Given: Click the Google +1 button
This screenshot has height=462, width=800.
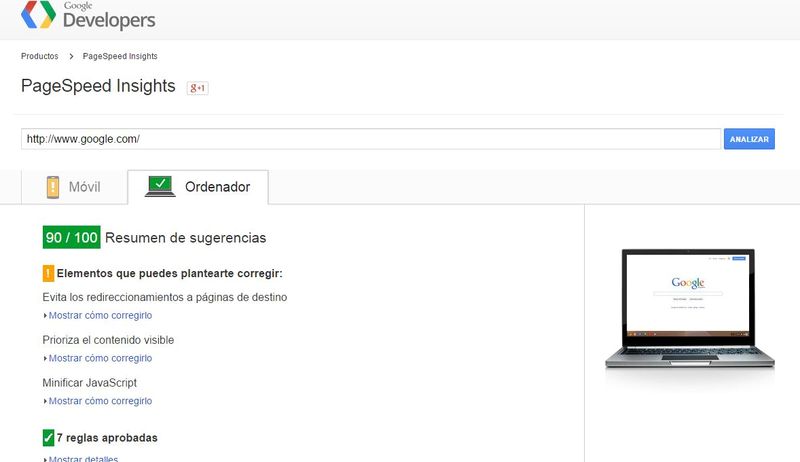Looking at the screenshot, I should [x=197, y=88].
